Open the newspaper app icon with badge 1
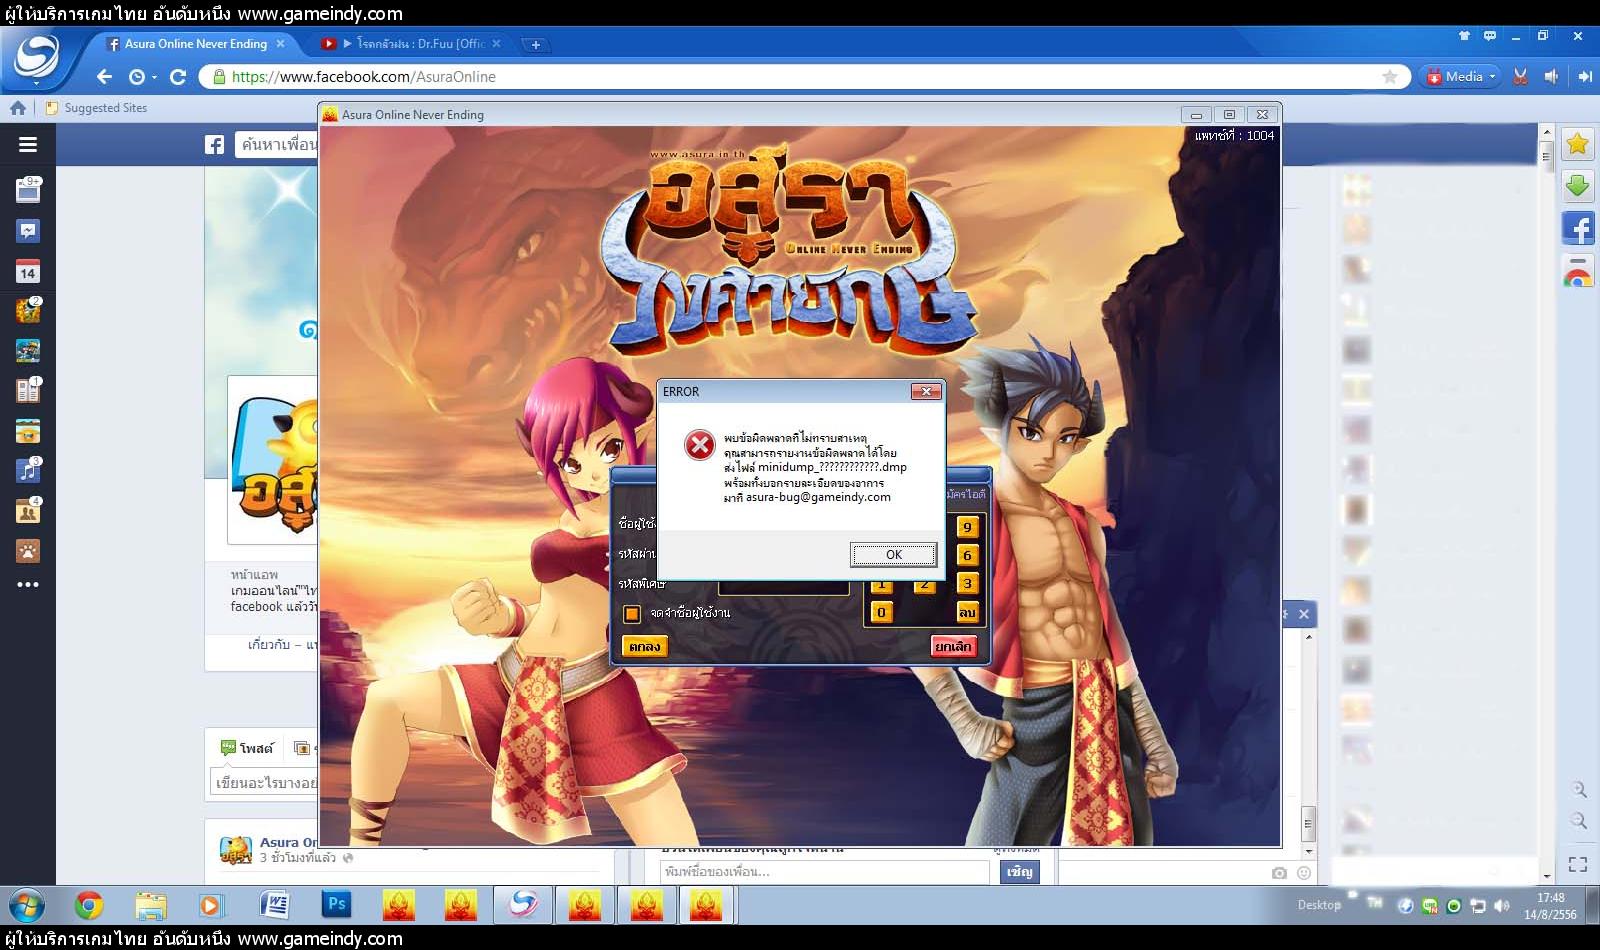The image size is (1600, 950). point(28,390)
